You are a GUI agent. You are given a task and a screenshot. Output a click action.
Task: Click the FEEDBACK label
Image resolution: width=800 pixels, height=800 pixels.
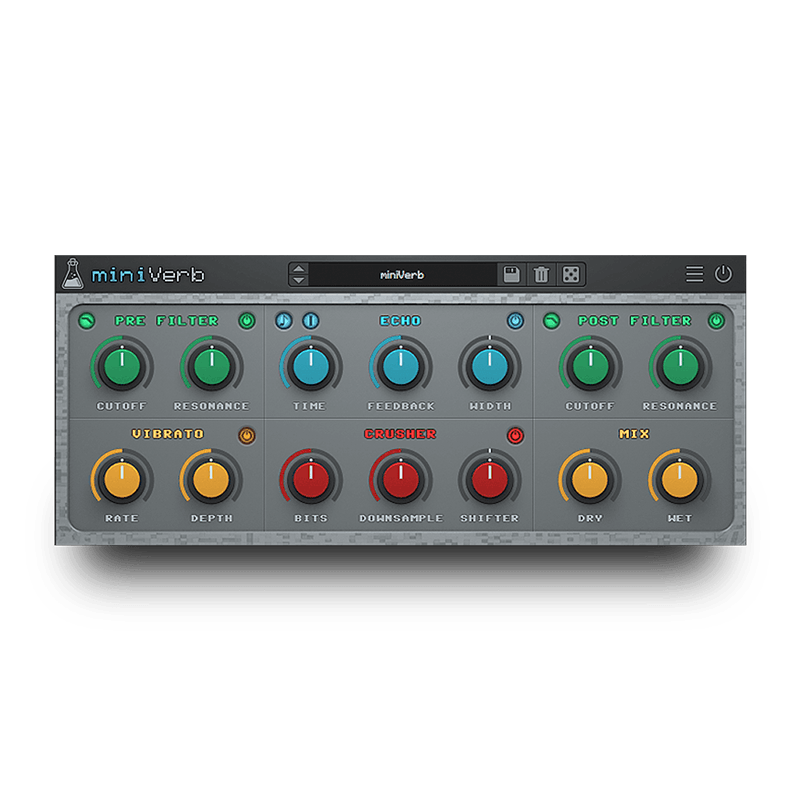click(x=401, y=406)
